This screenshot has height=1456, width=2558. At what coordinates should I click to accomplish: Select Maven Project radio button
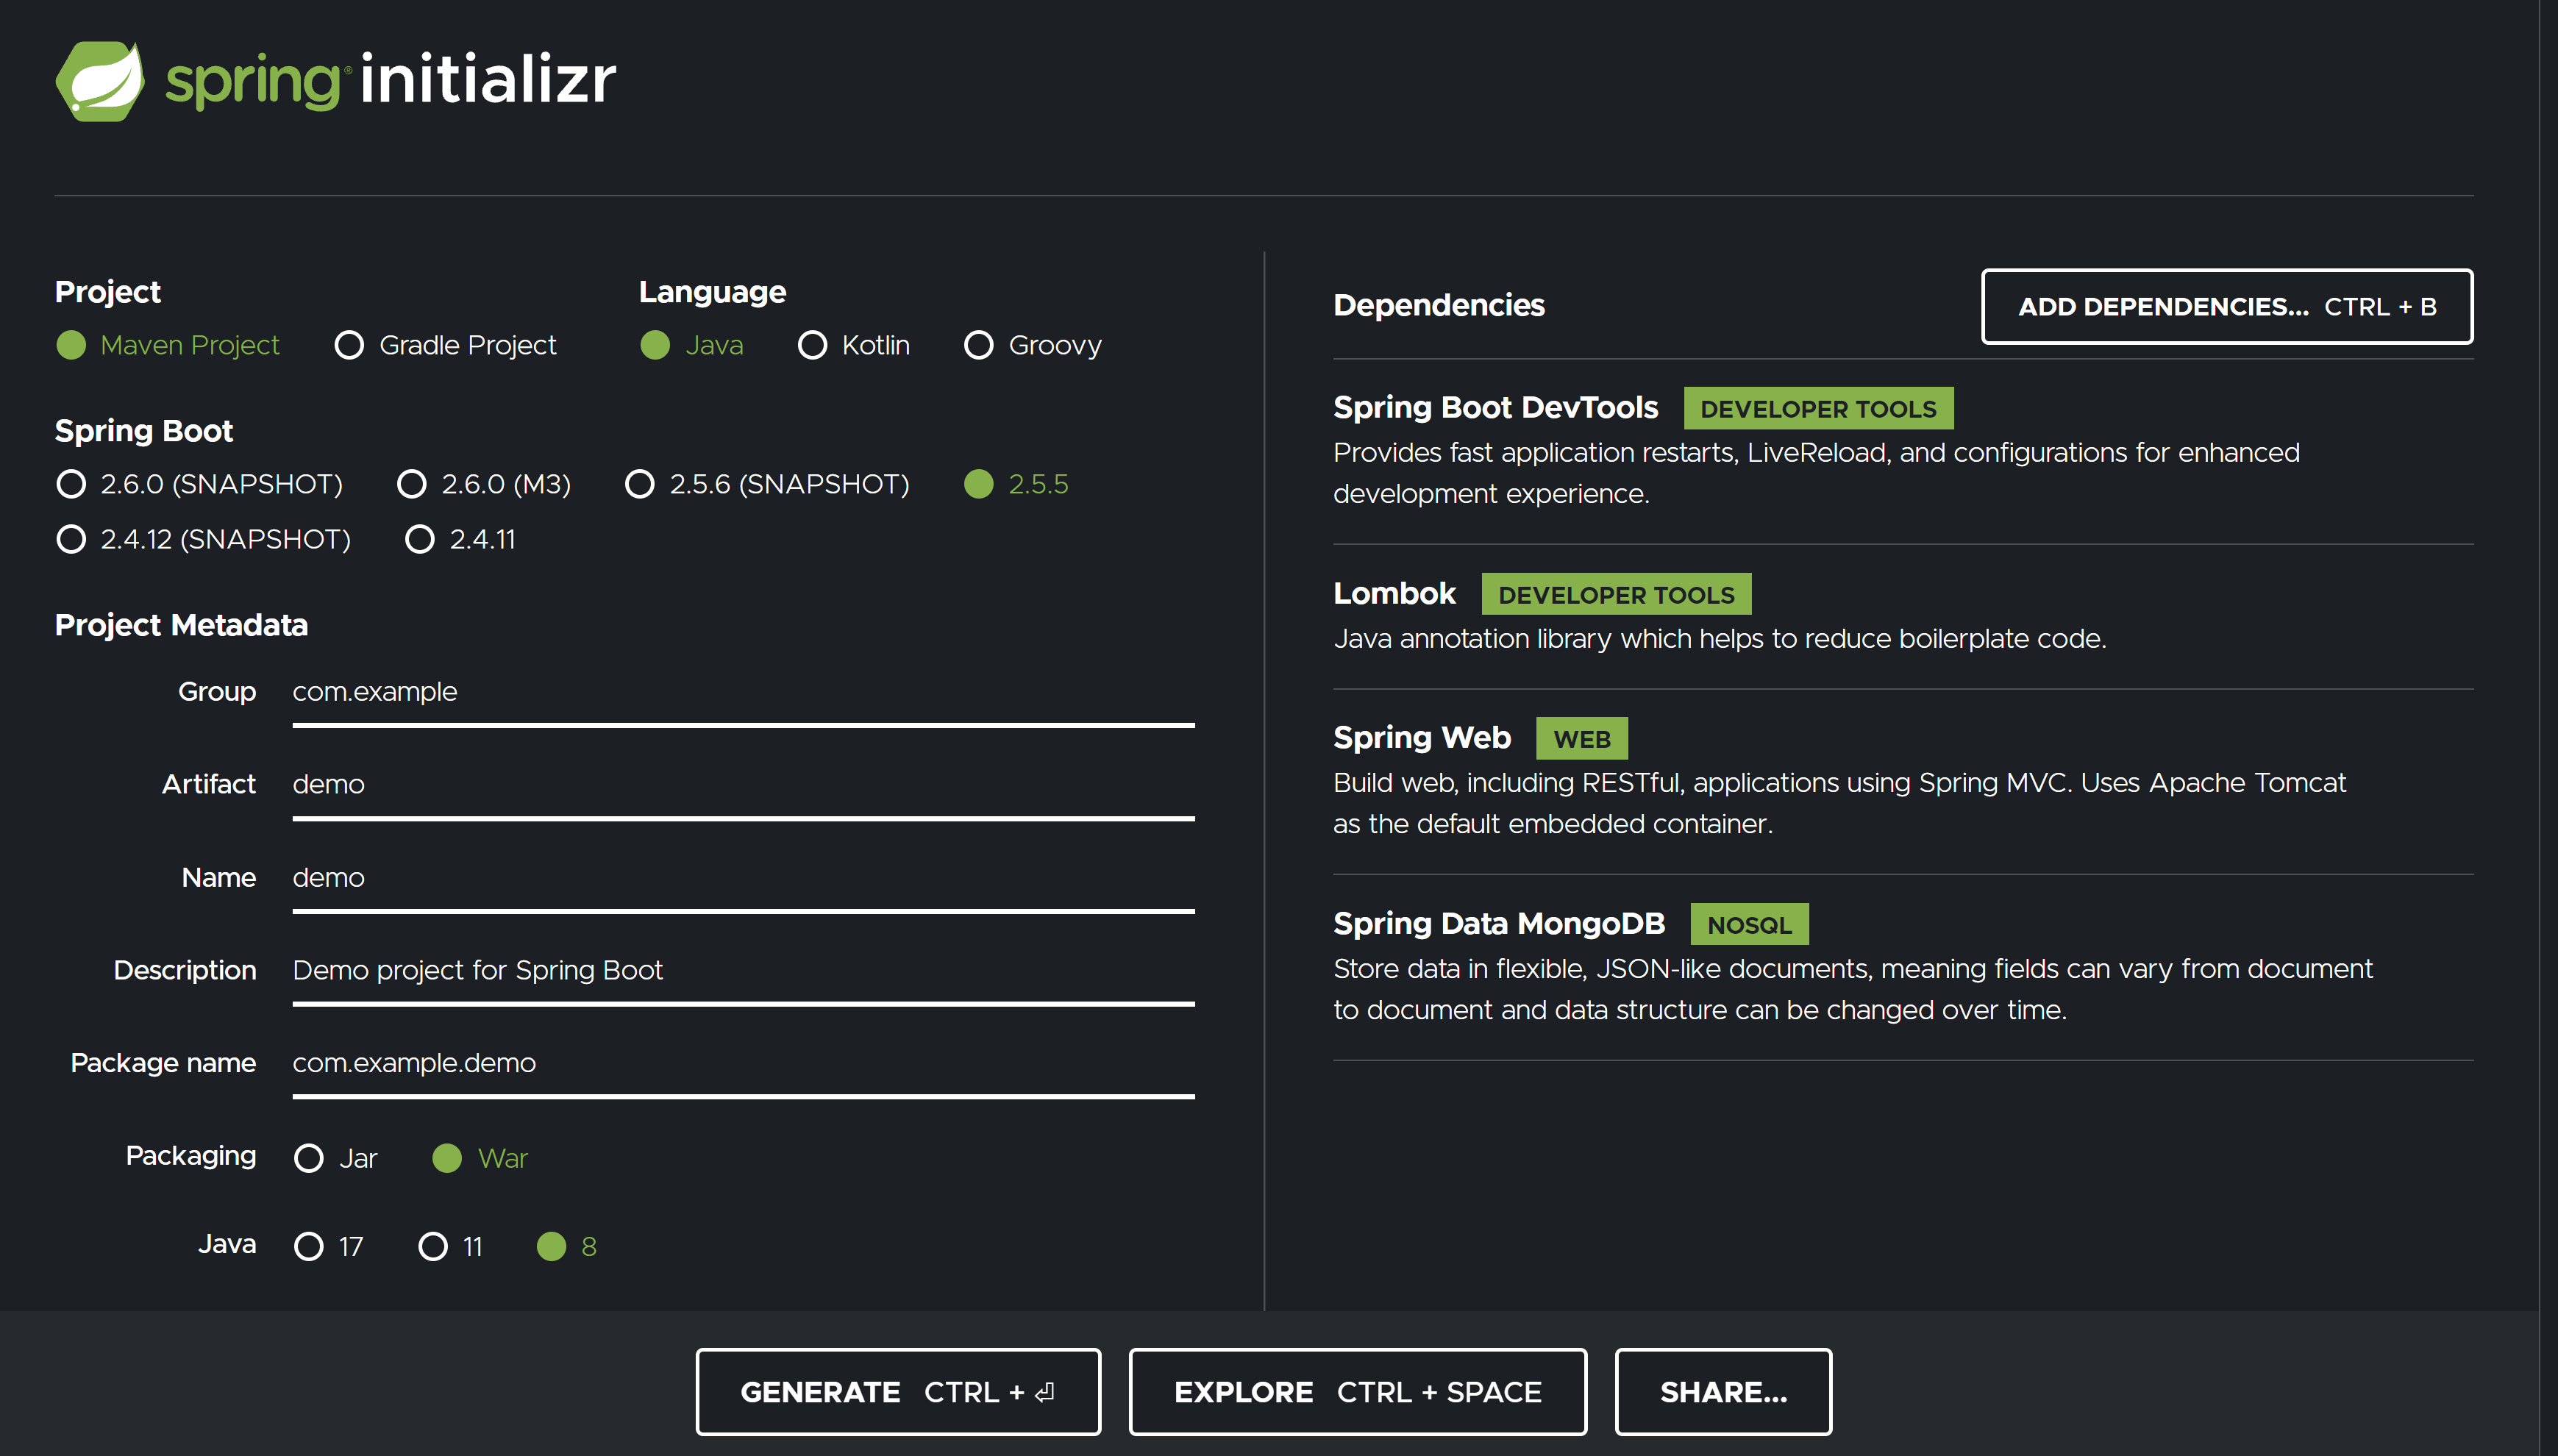click(x=71, y=345)
